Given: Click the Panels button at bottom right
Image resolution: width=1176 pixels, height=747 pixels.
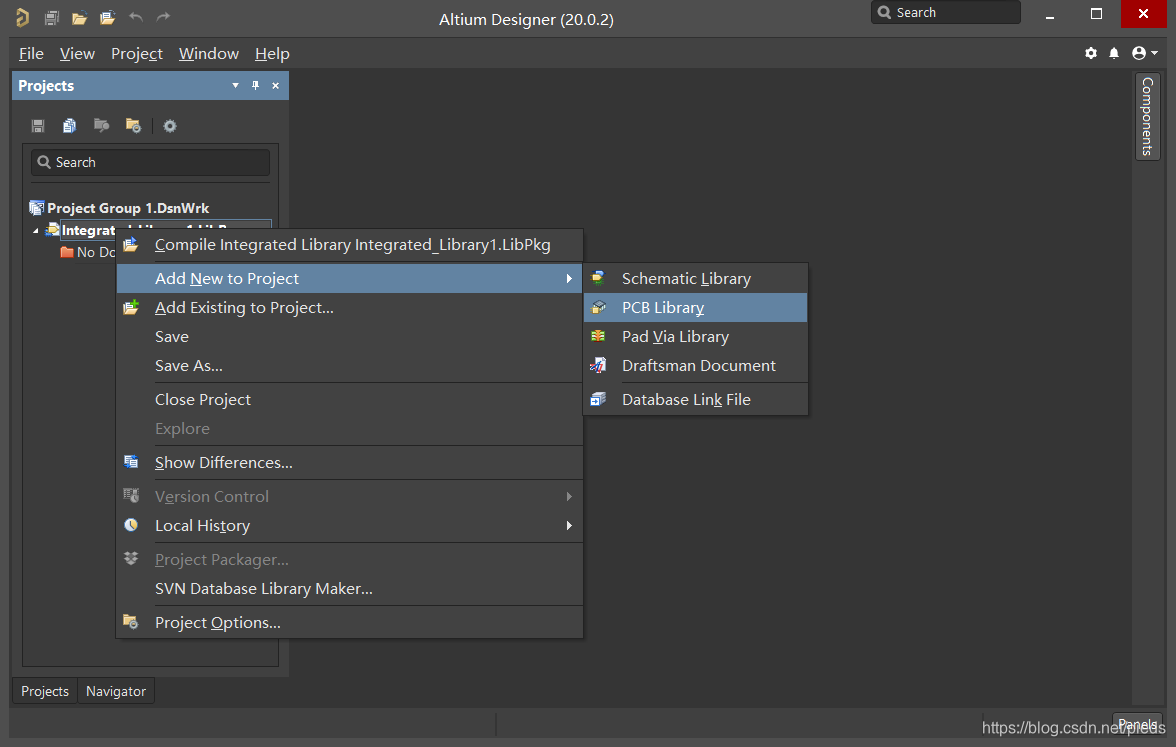Looking at the screenshot, I should 1137,725.
